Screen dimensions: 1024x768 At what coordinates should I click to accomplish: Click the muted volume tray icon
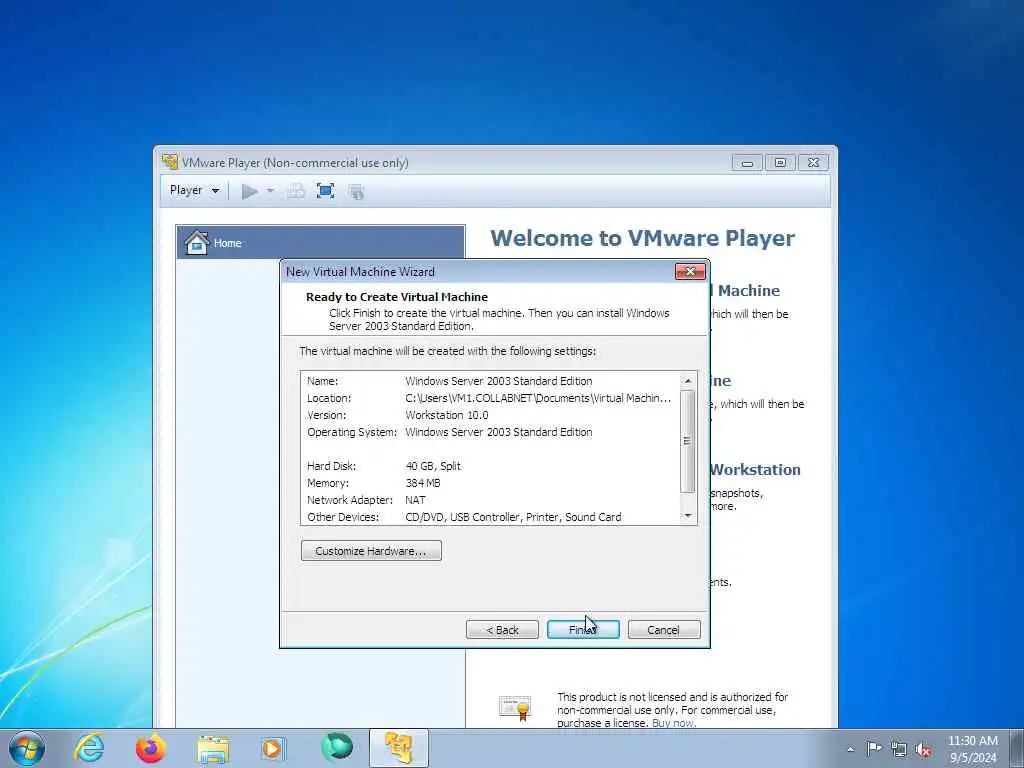coord(923,749)
